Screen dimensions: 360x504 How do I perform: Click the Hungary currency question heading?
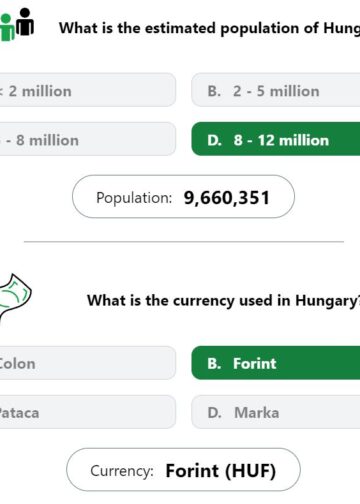coord(223,301)
